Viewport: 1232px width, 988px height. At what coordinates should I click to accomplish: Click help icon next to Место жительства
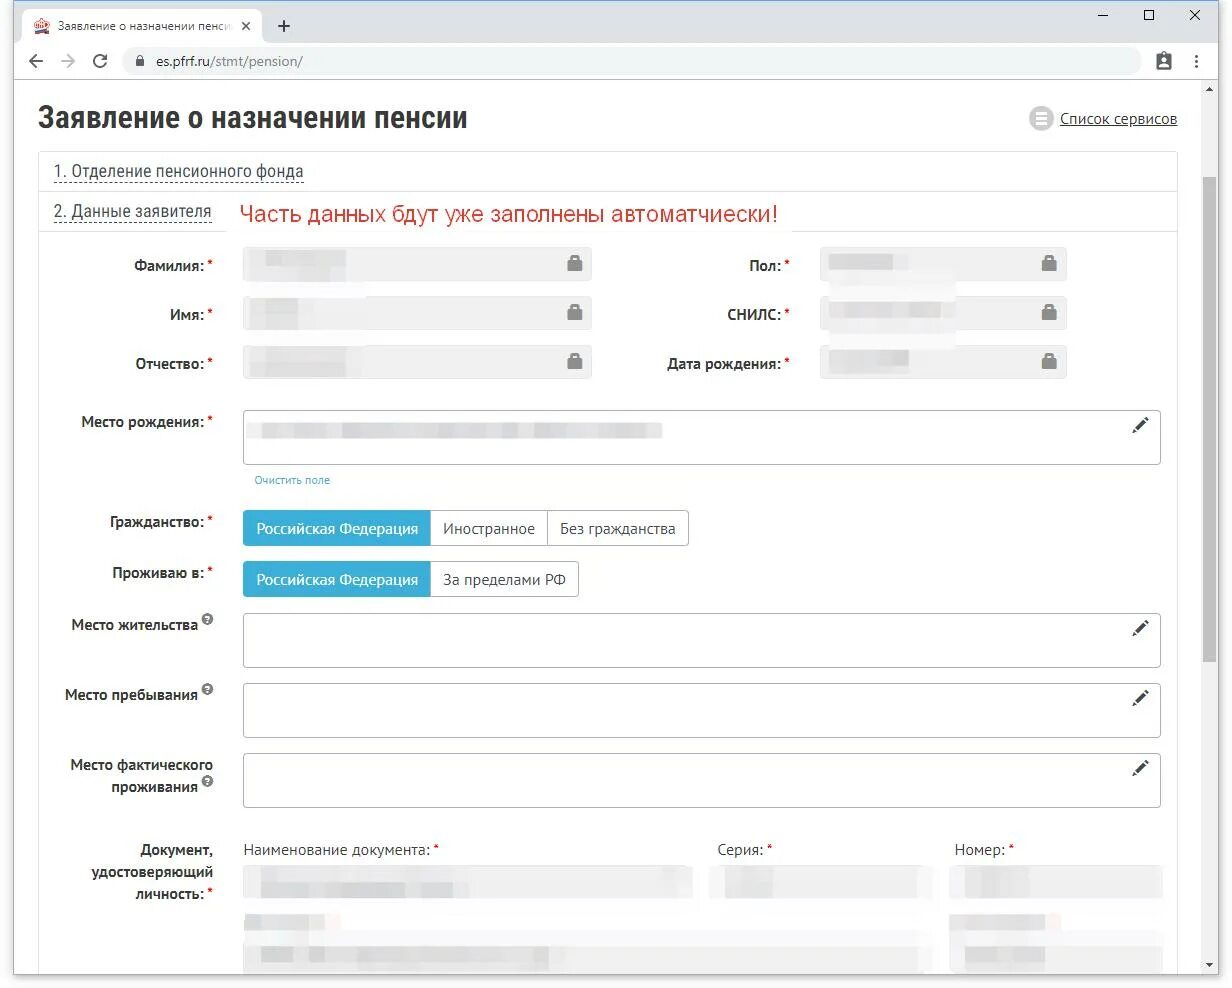click(207, 619)
